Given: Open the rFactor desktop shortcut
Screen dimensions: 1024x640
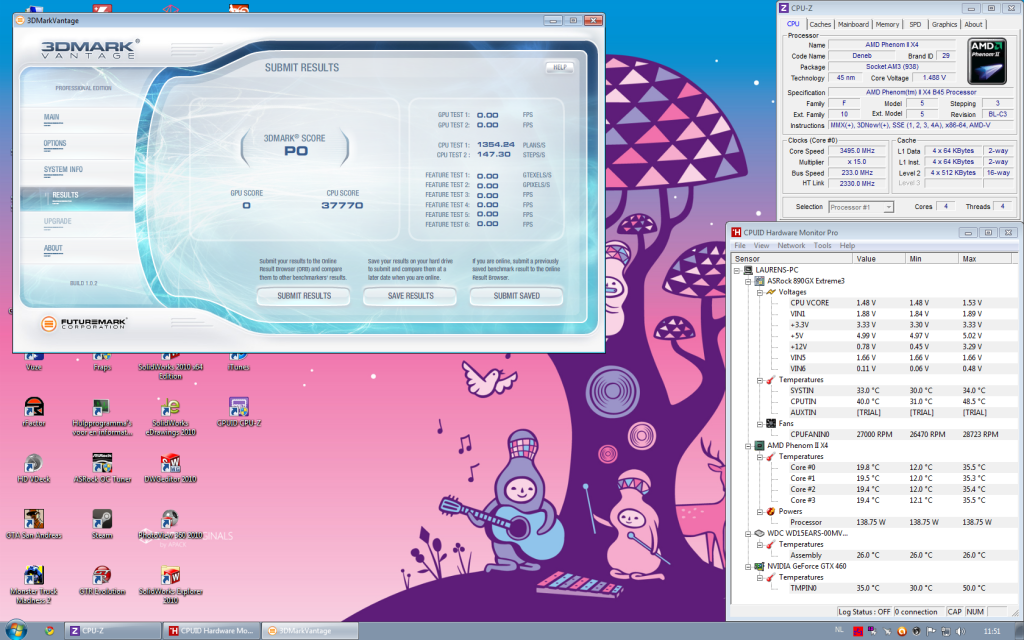Looking at the screenshot, I should tap(34, 412).
